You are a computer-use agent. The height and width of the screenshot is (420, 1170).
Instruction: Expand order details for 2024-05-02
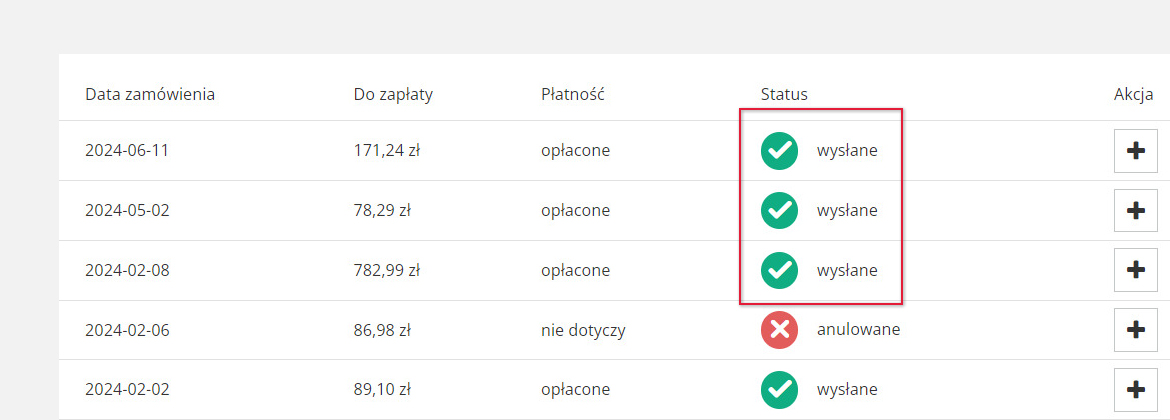tap(1135, 210)
